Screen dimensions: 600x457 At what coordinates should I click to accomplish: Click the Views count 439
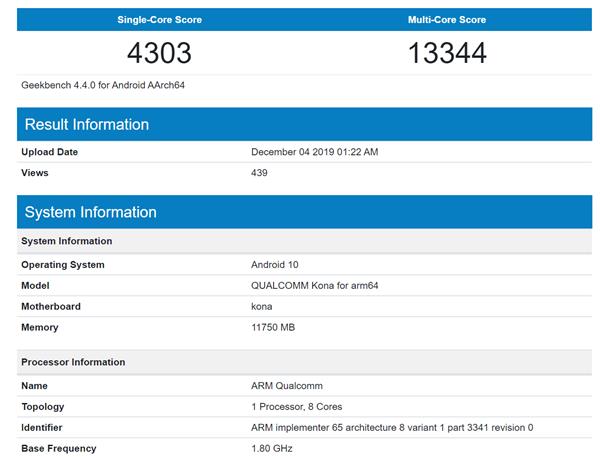[x=259, y=173]
